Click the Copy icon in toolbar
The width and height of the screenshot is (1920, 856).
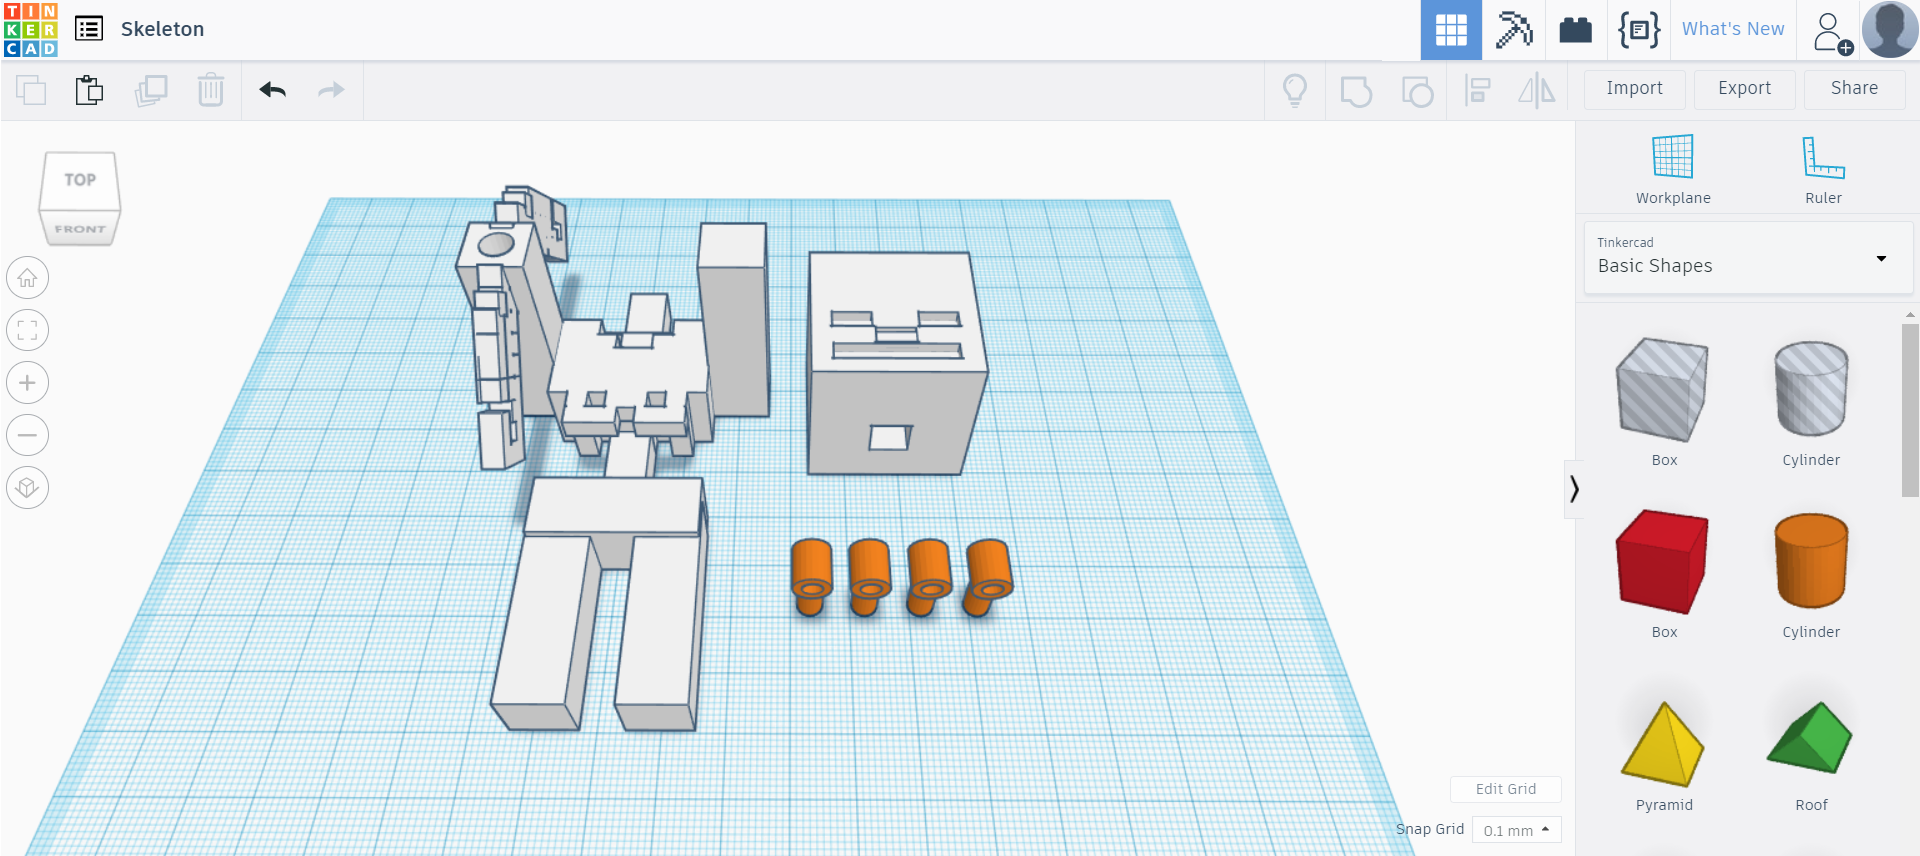pos(31,90)
